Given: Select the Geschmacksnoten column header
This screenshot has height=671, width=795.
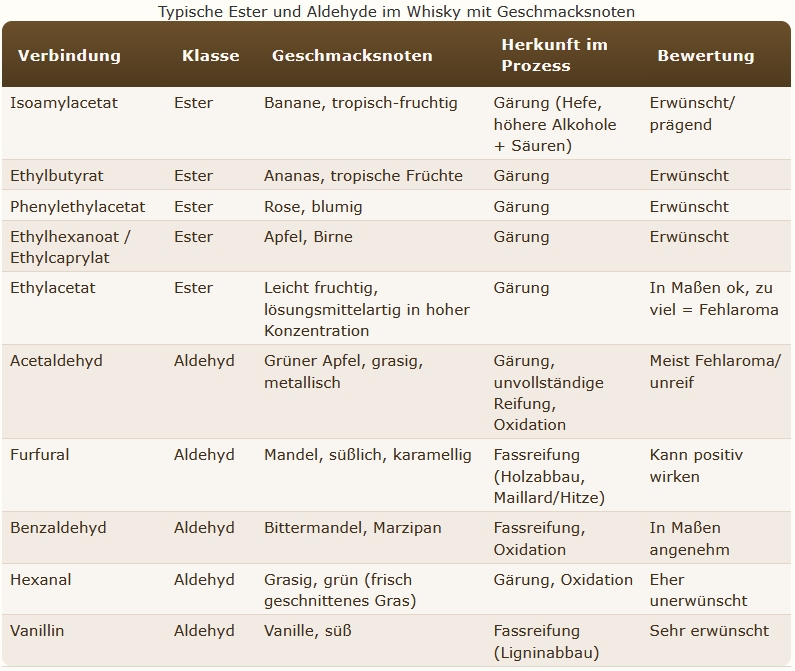Looking at the screenshot, I should click(x=352, y=55).
